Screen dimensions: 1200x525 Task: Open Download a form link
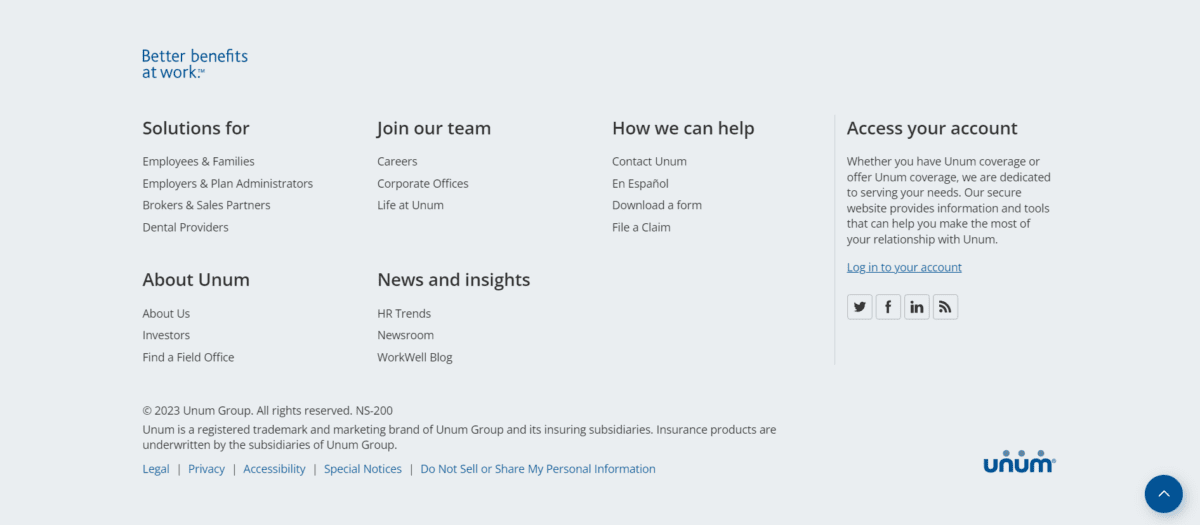(x=657, y=205)
